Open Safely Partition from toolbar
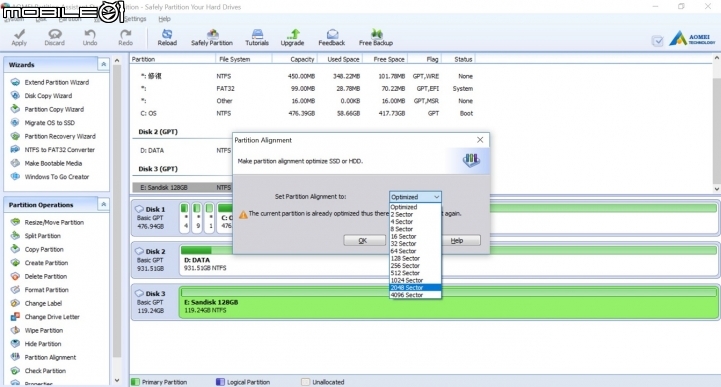721x387 pixels. click(x=212, y=37)
